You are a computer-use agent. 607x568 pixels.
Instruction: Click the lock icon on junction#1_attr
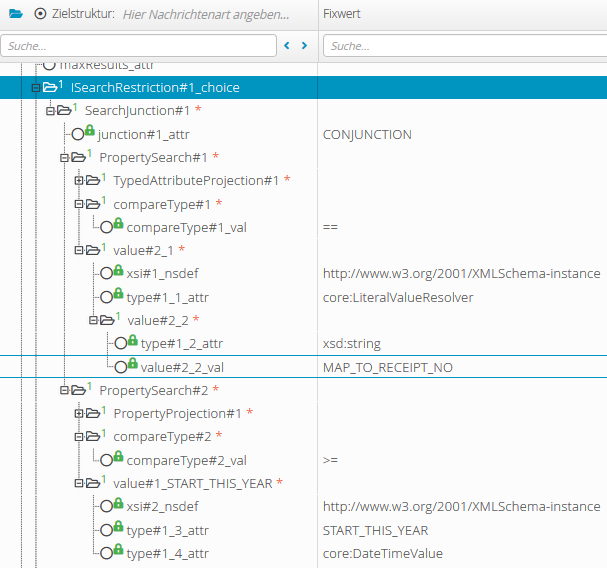click(x=89, y=131)
